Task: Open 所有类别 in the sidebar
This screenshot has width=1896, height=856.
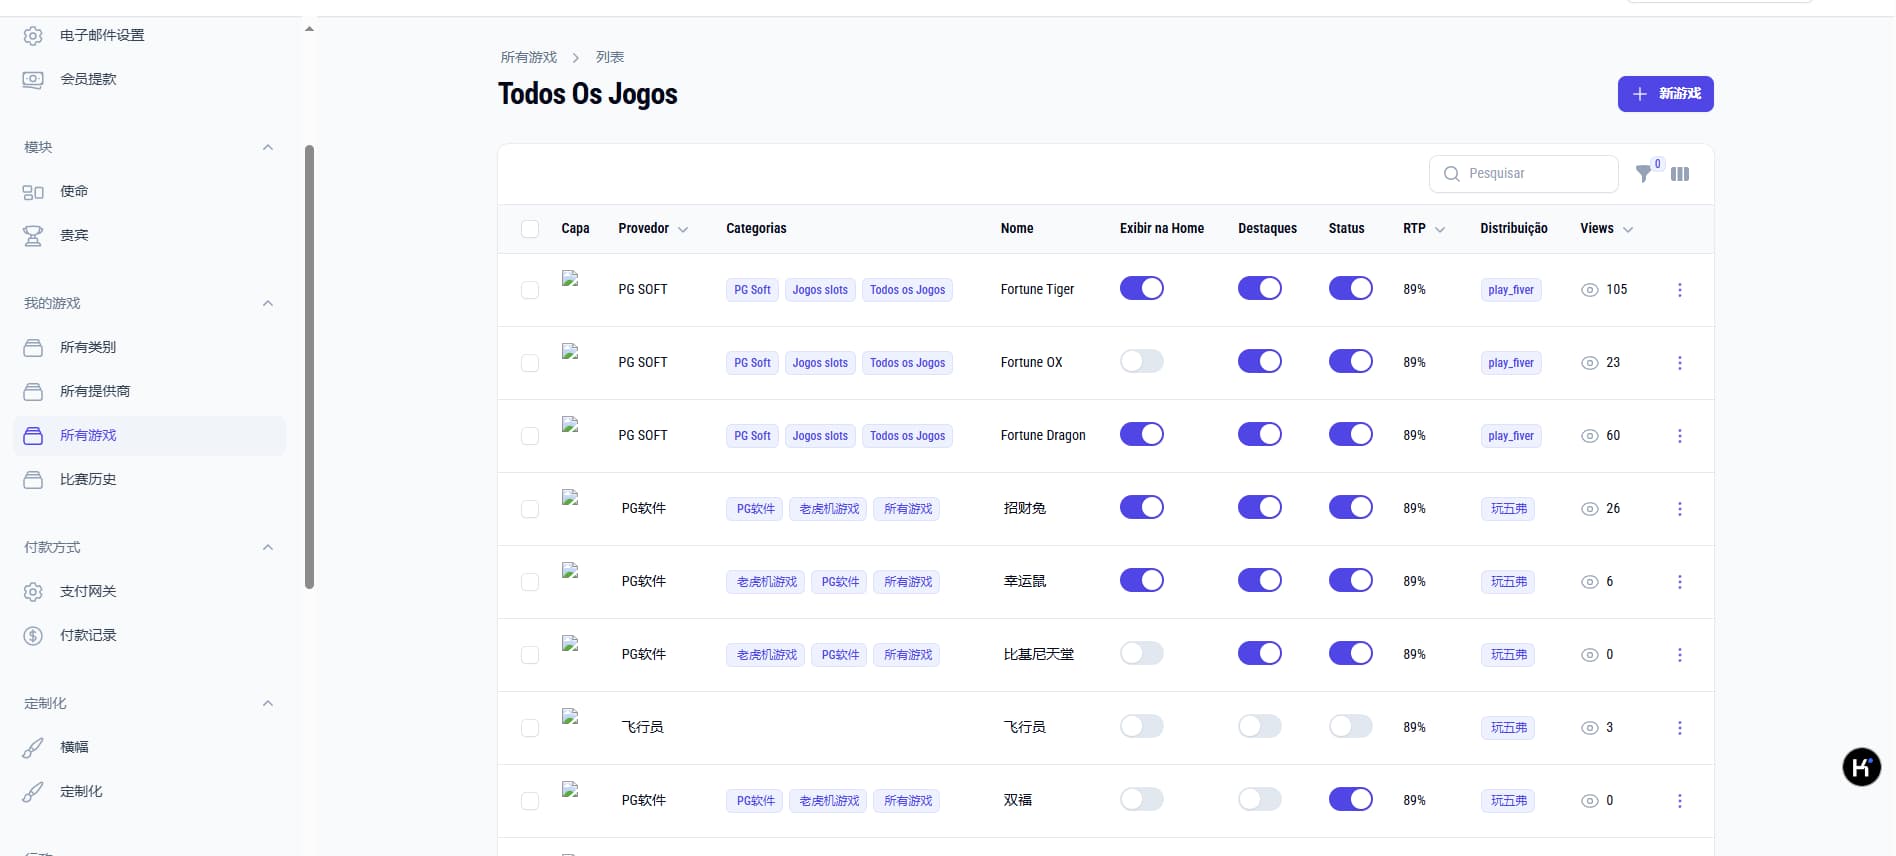Action: point(88,348)
